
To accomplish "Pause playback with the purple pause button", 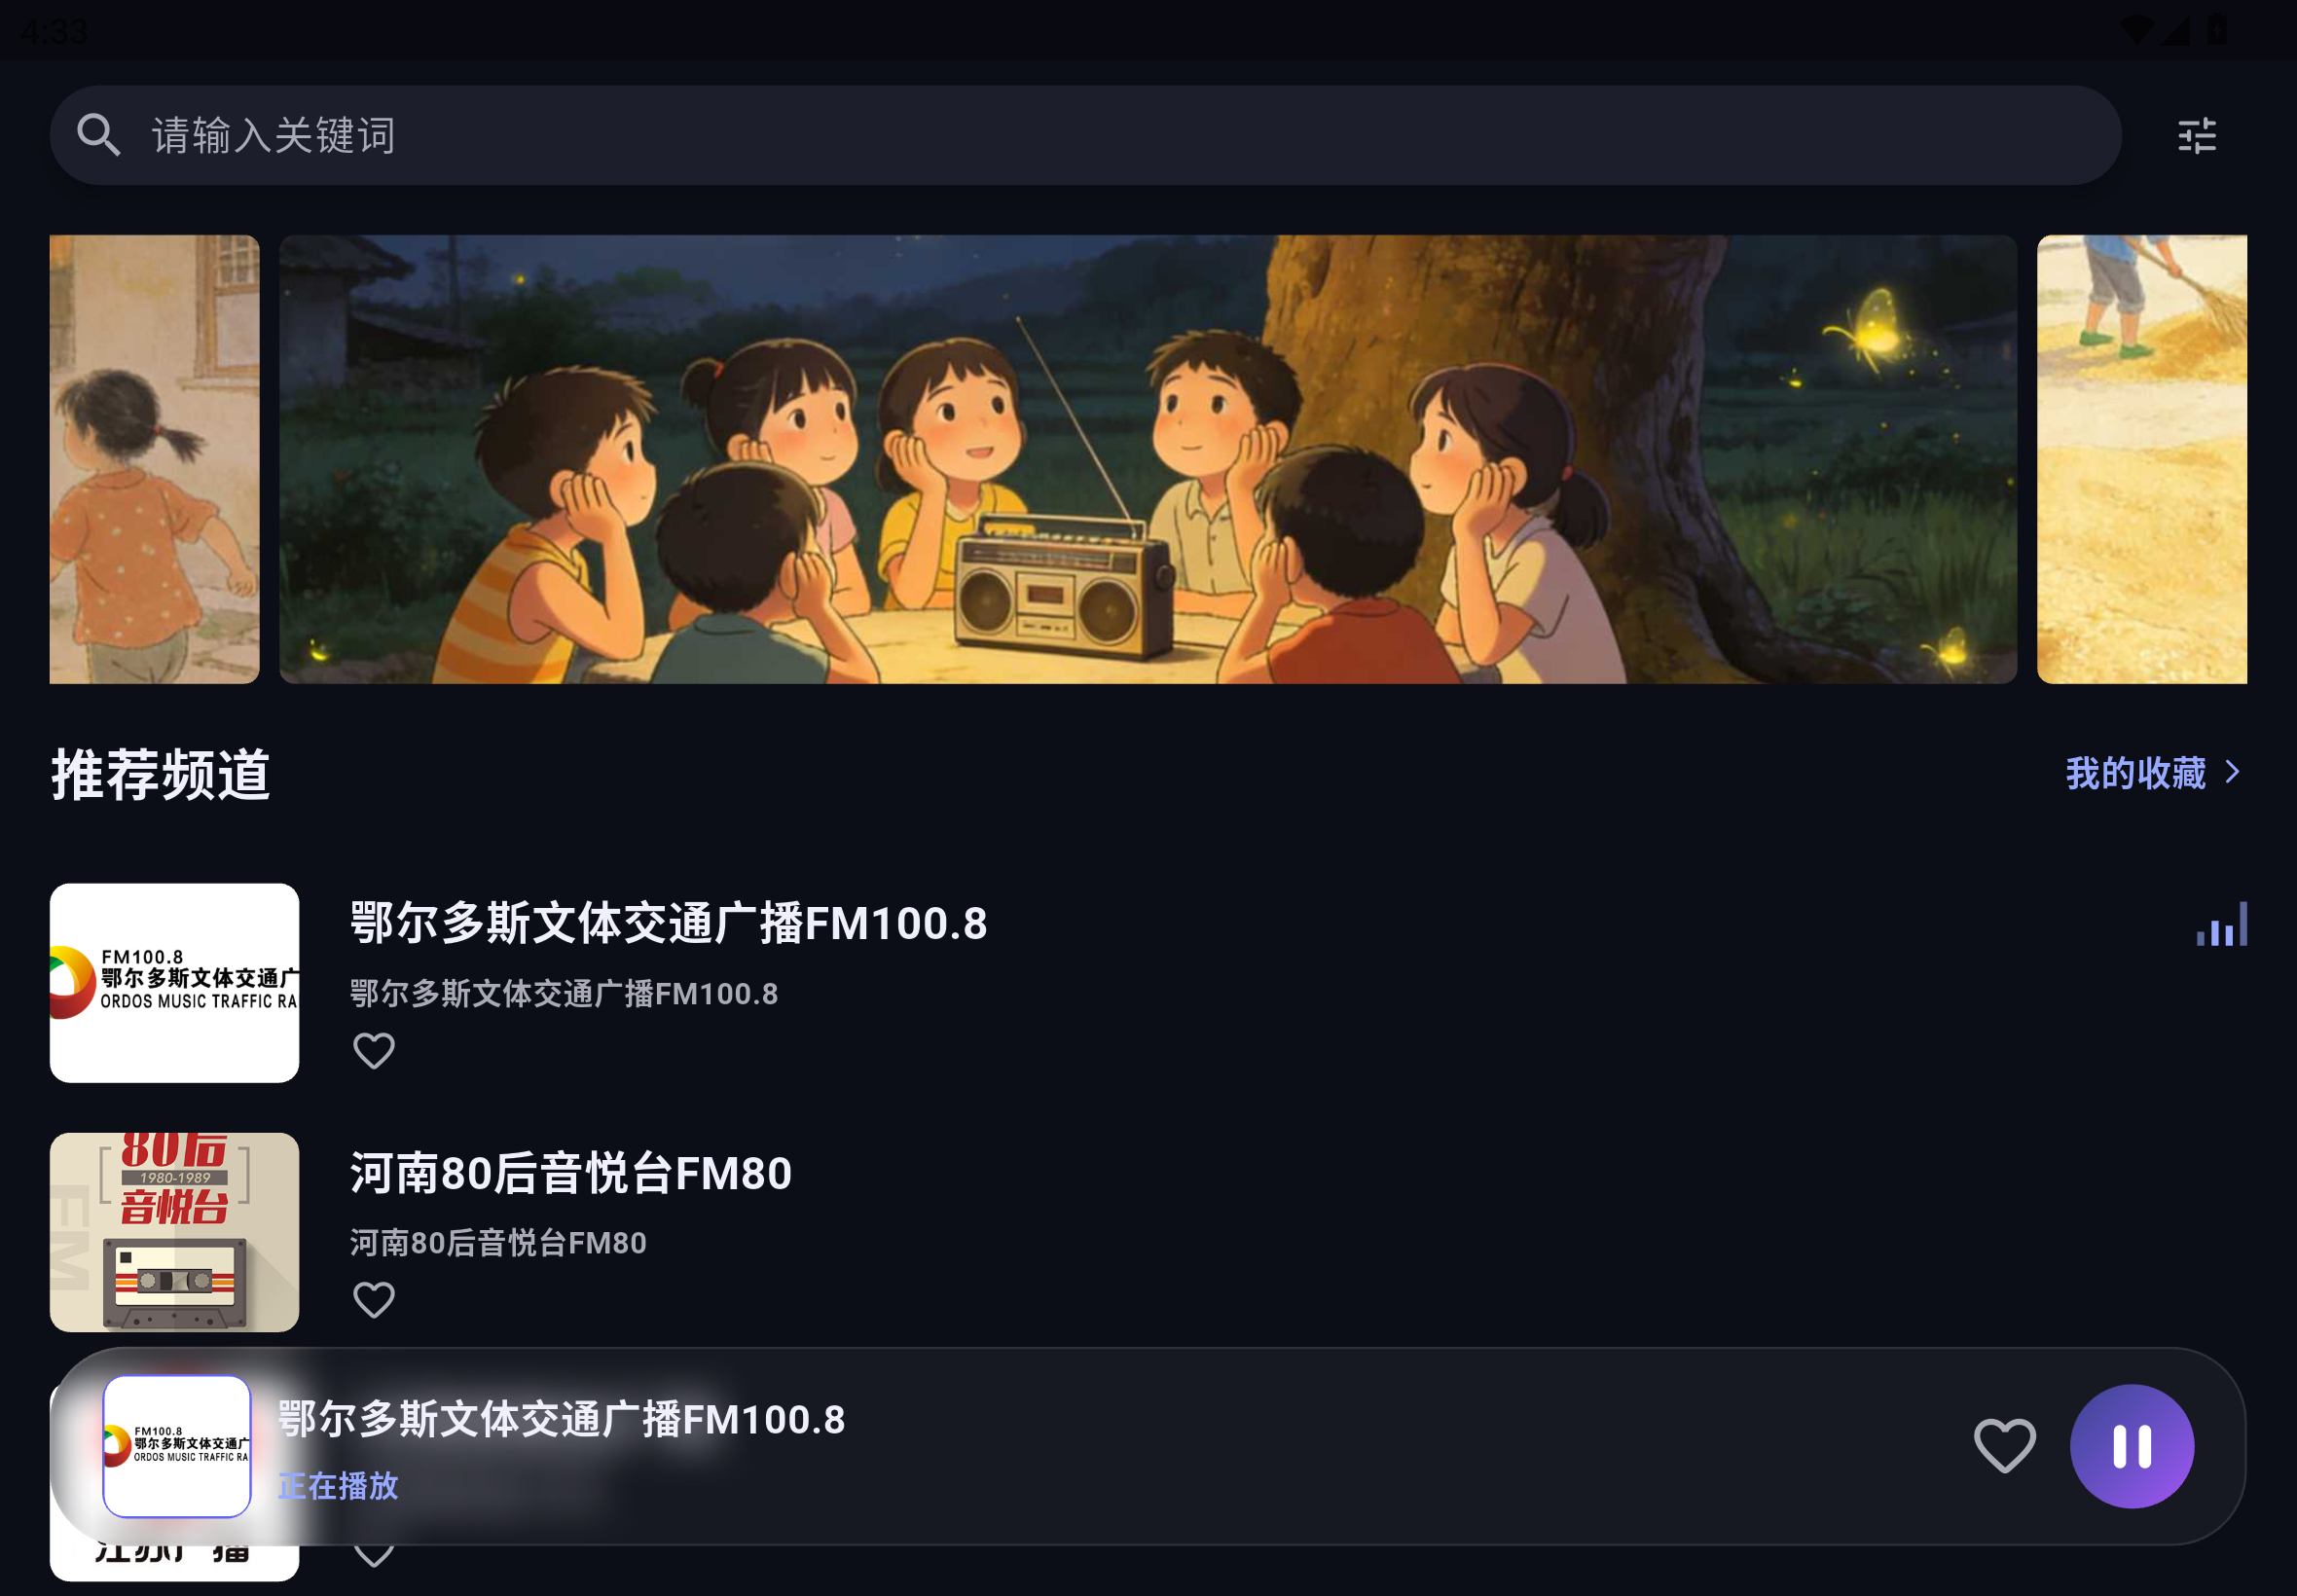I will [x=2131, y=1445].
